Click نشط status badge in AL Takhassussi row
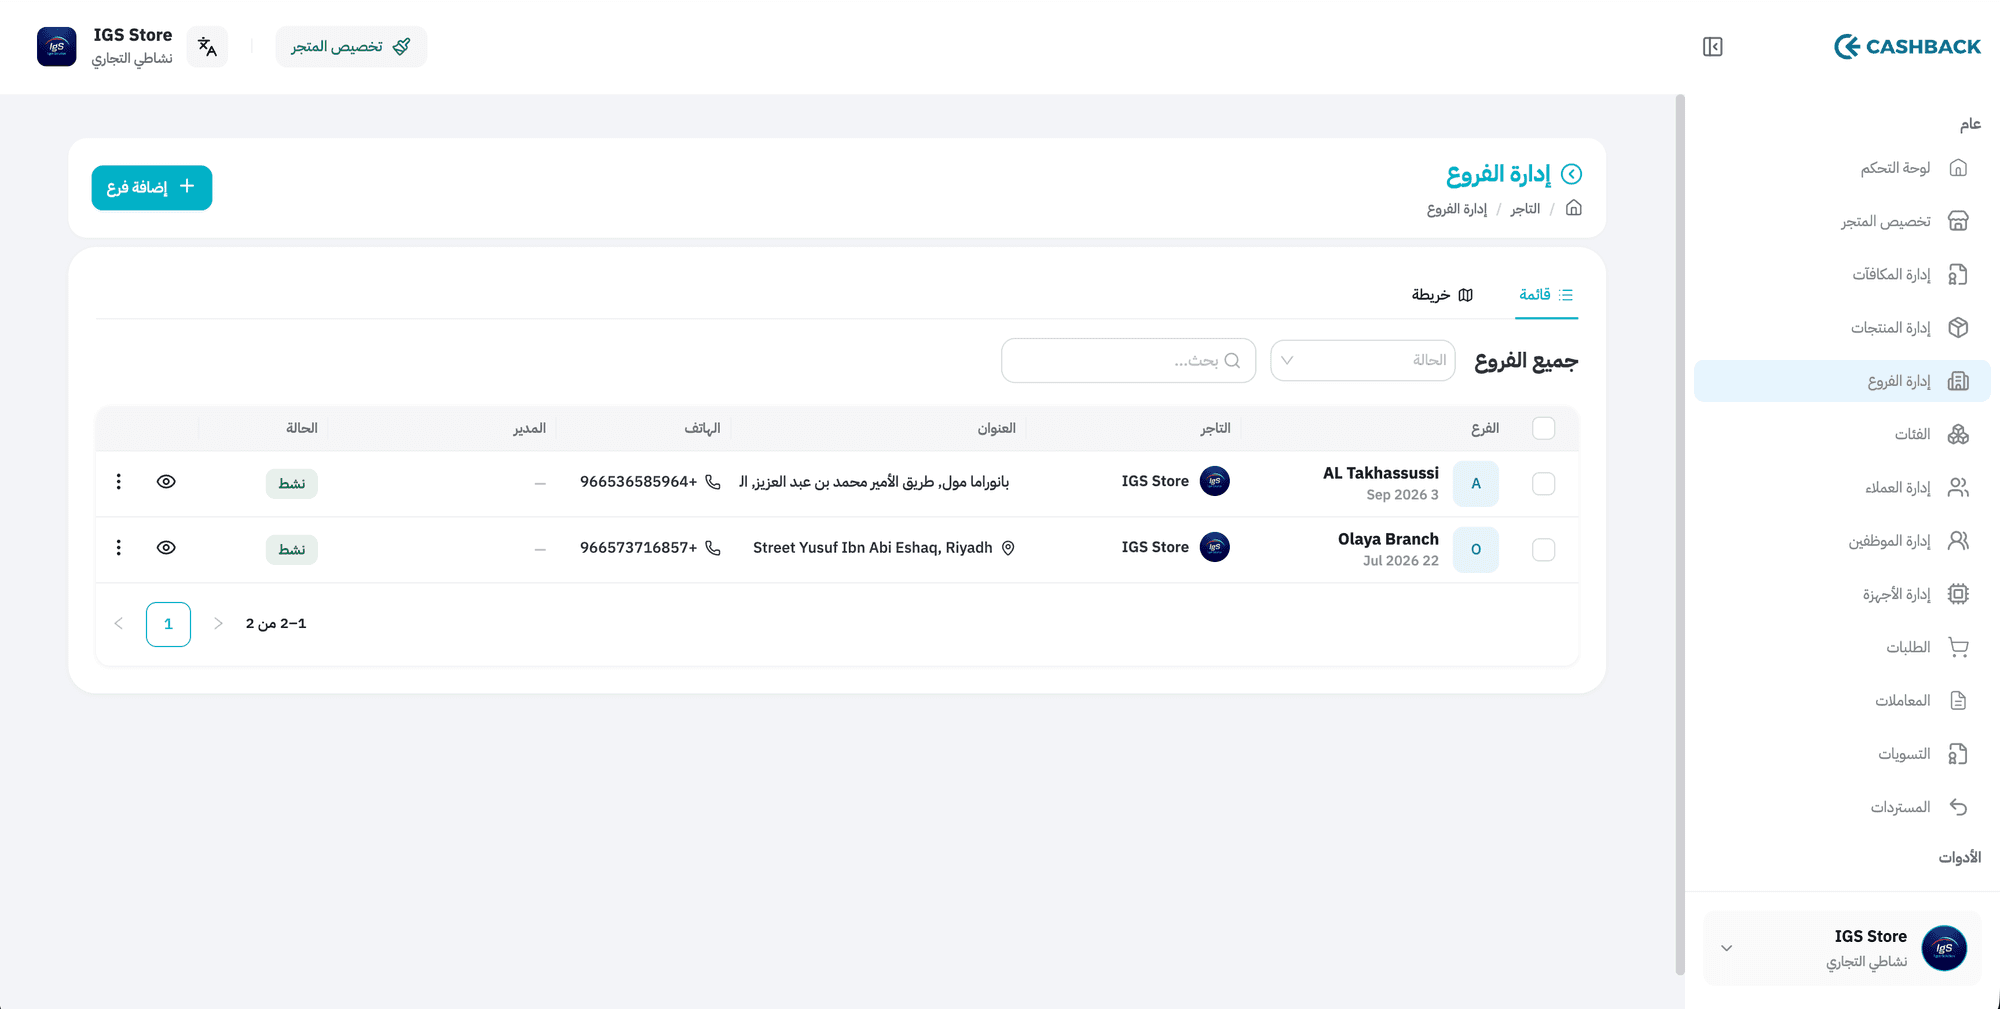This screenshot has height=1009, width=2000. coord(292,484)
